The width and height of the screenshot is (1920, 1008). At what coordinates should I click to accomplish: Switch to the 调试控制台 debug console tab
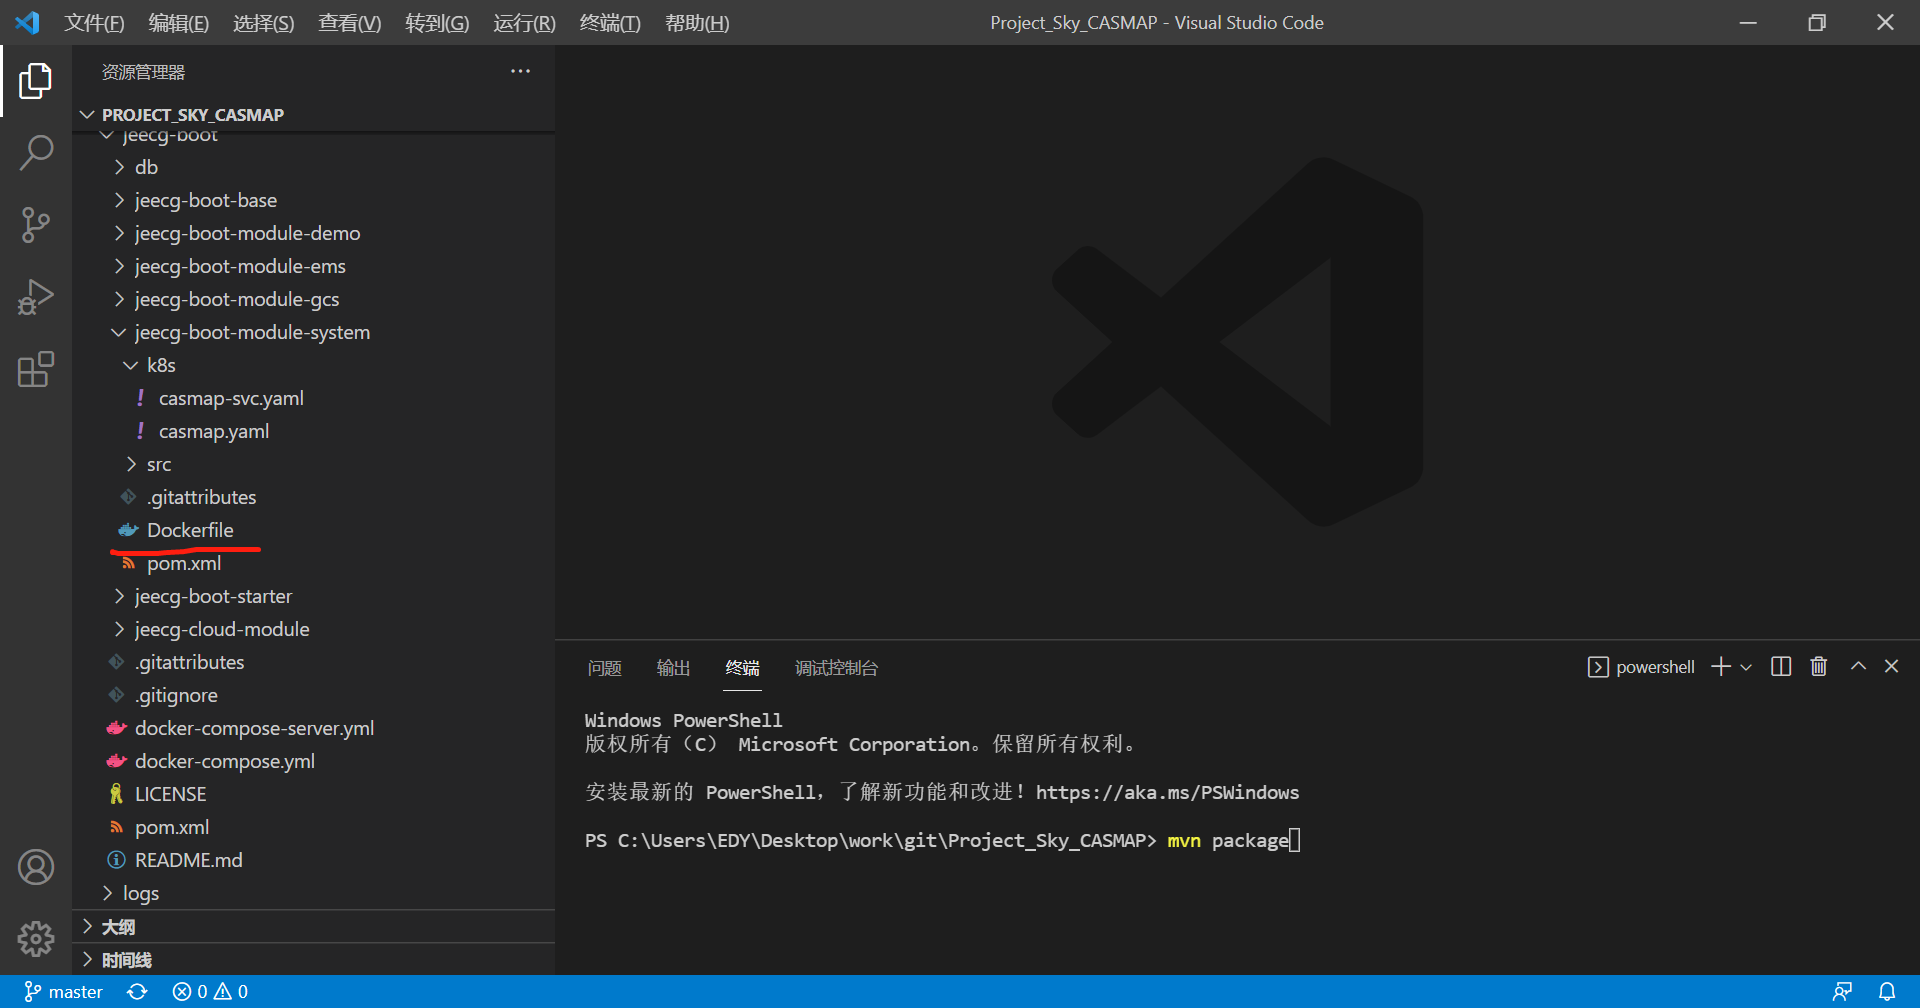click(836, 668)
